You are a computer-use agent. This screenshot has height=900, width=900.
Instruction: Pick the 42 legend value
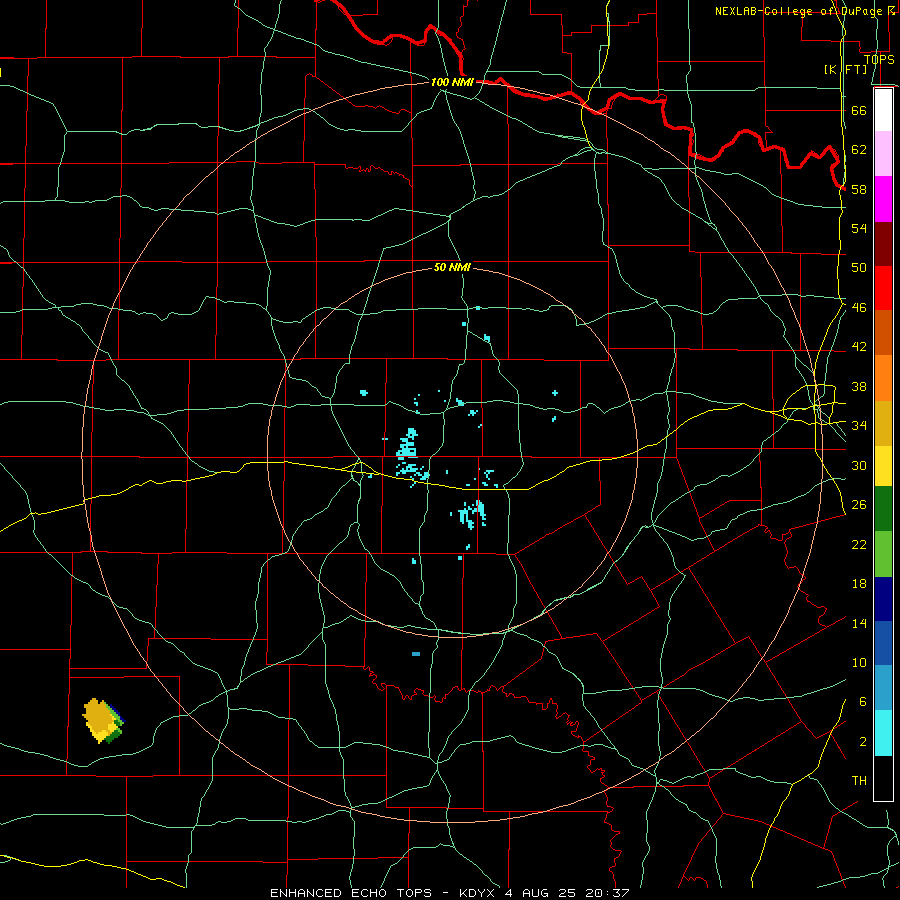859,347
